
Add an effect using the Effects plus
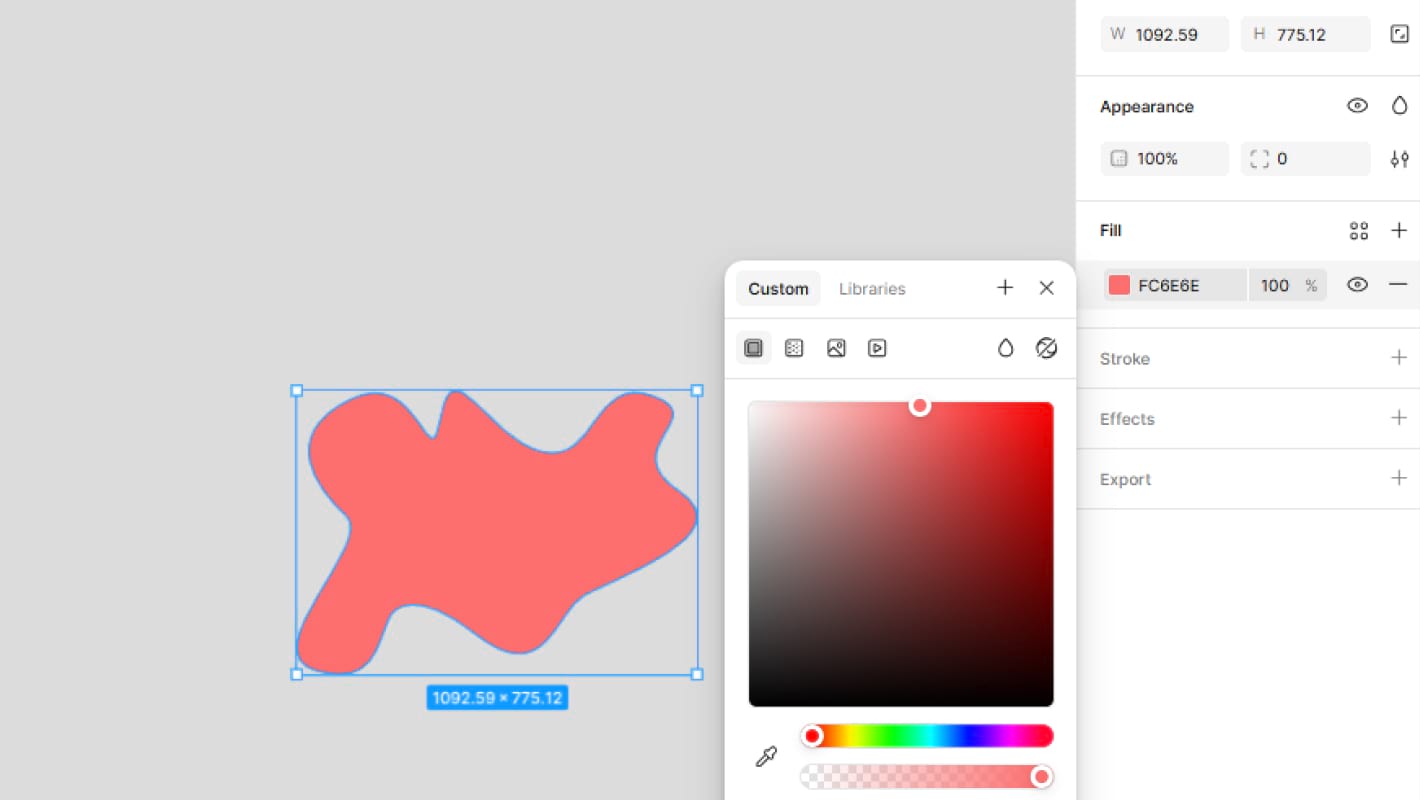coord(1399,418)
